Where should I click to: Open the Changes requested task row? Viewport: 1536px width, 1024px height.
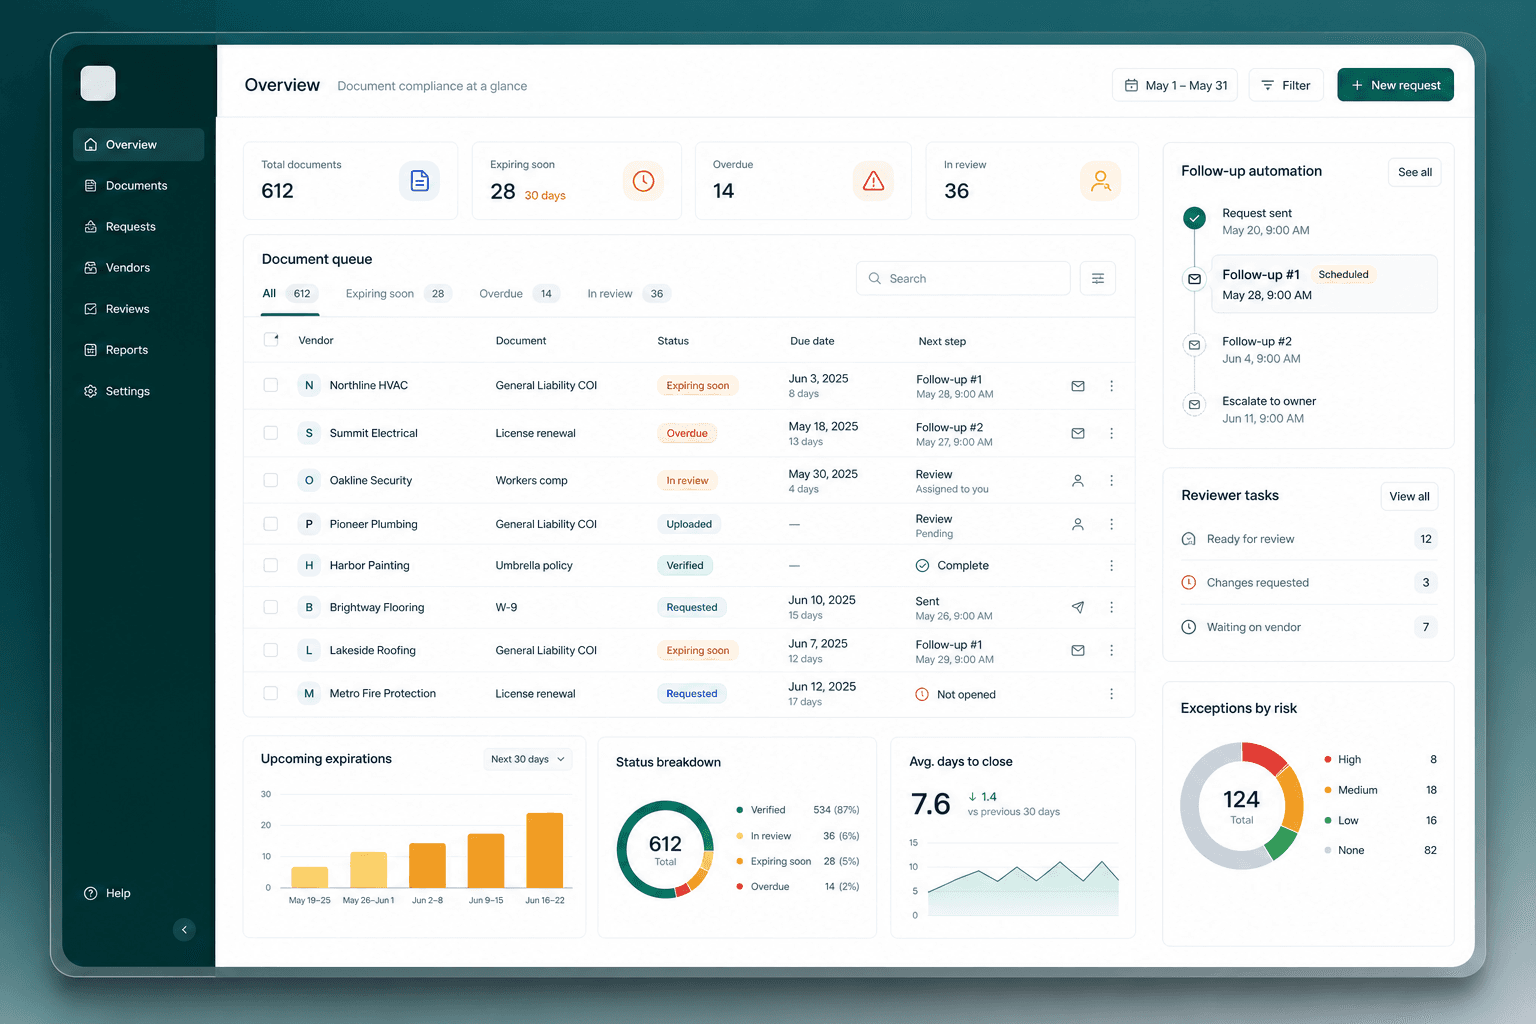point(1309,583)
